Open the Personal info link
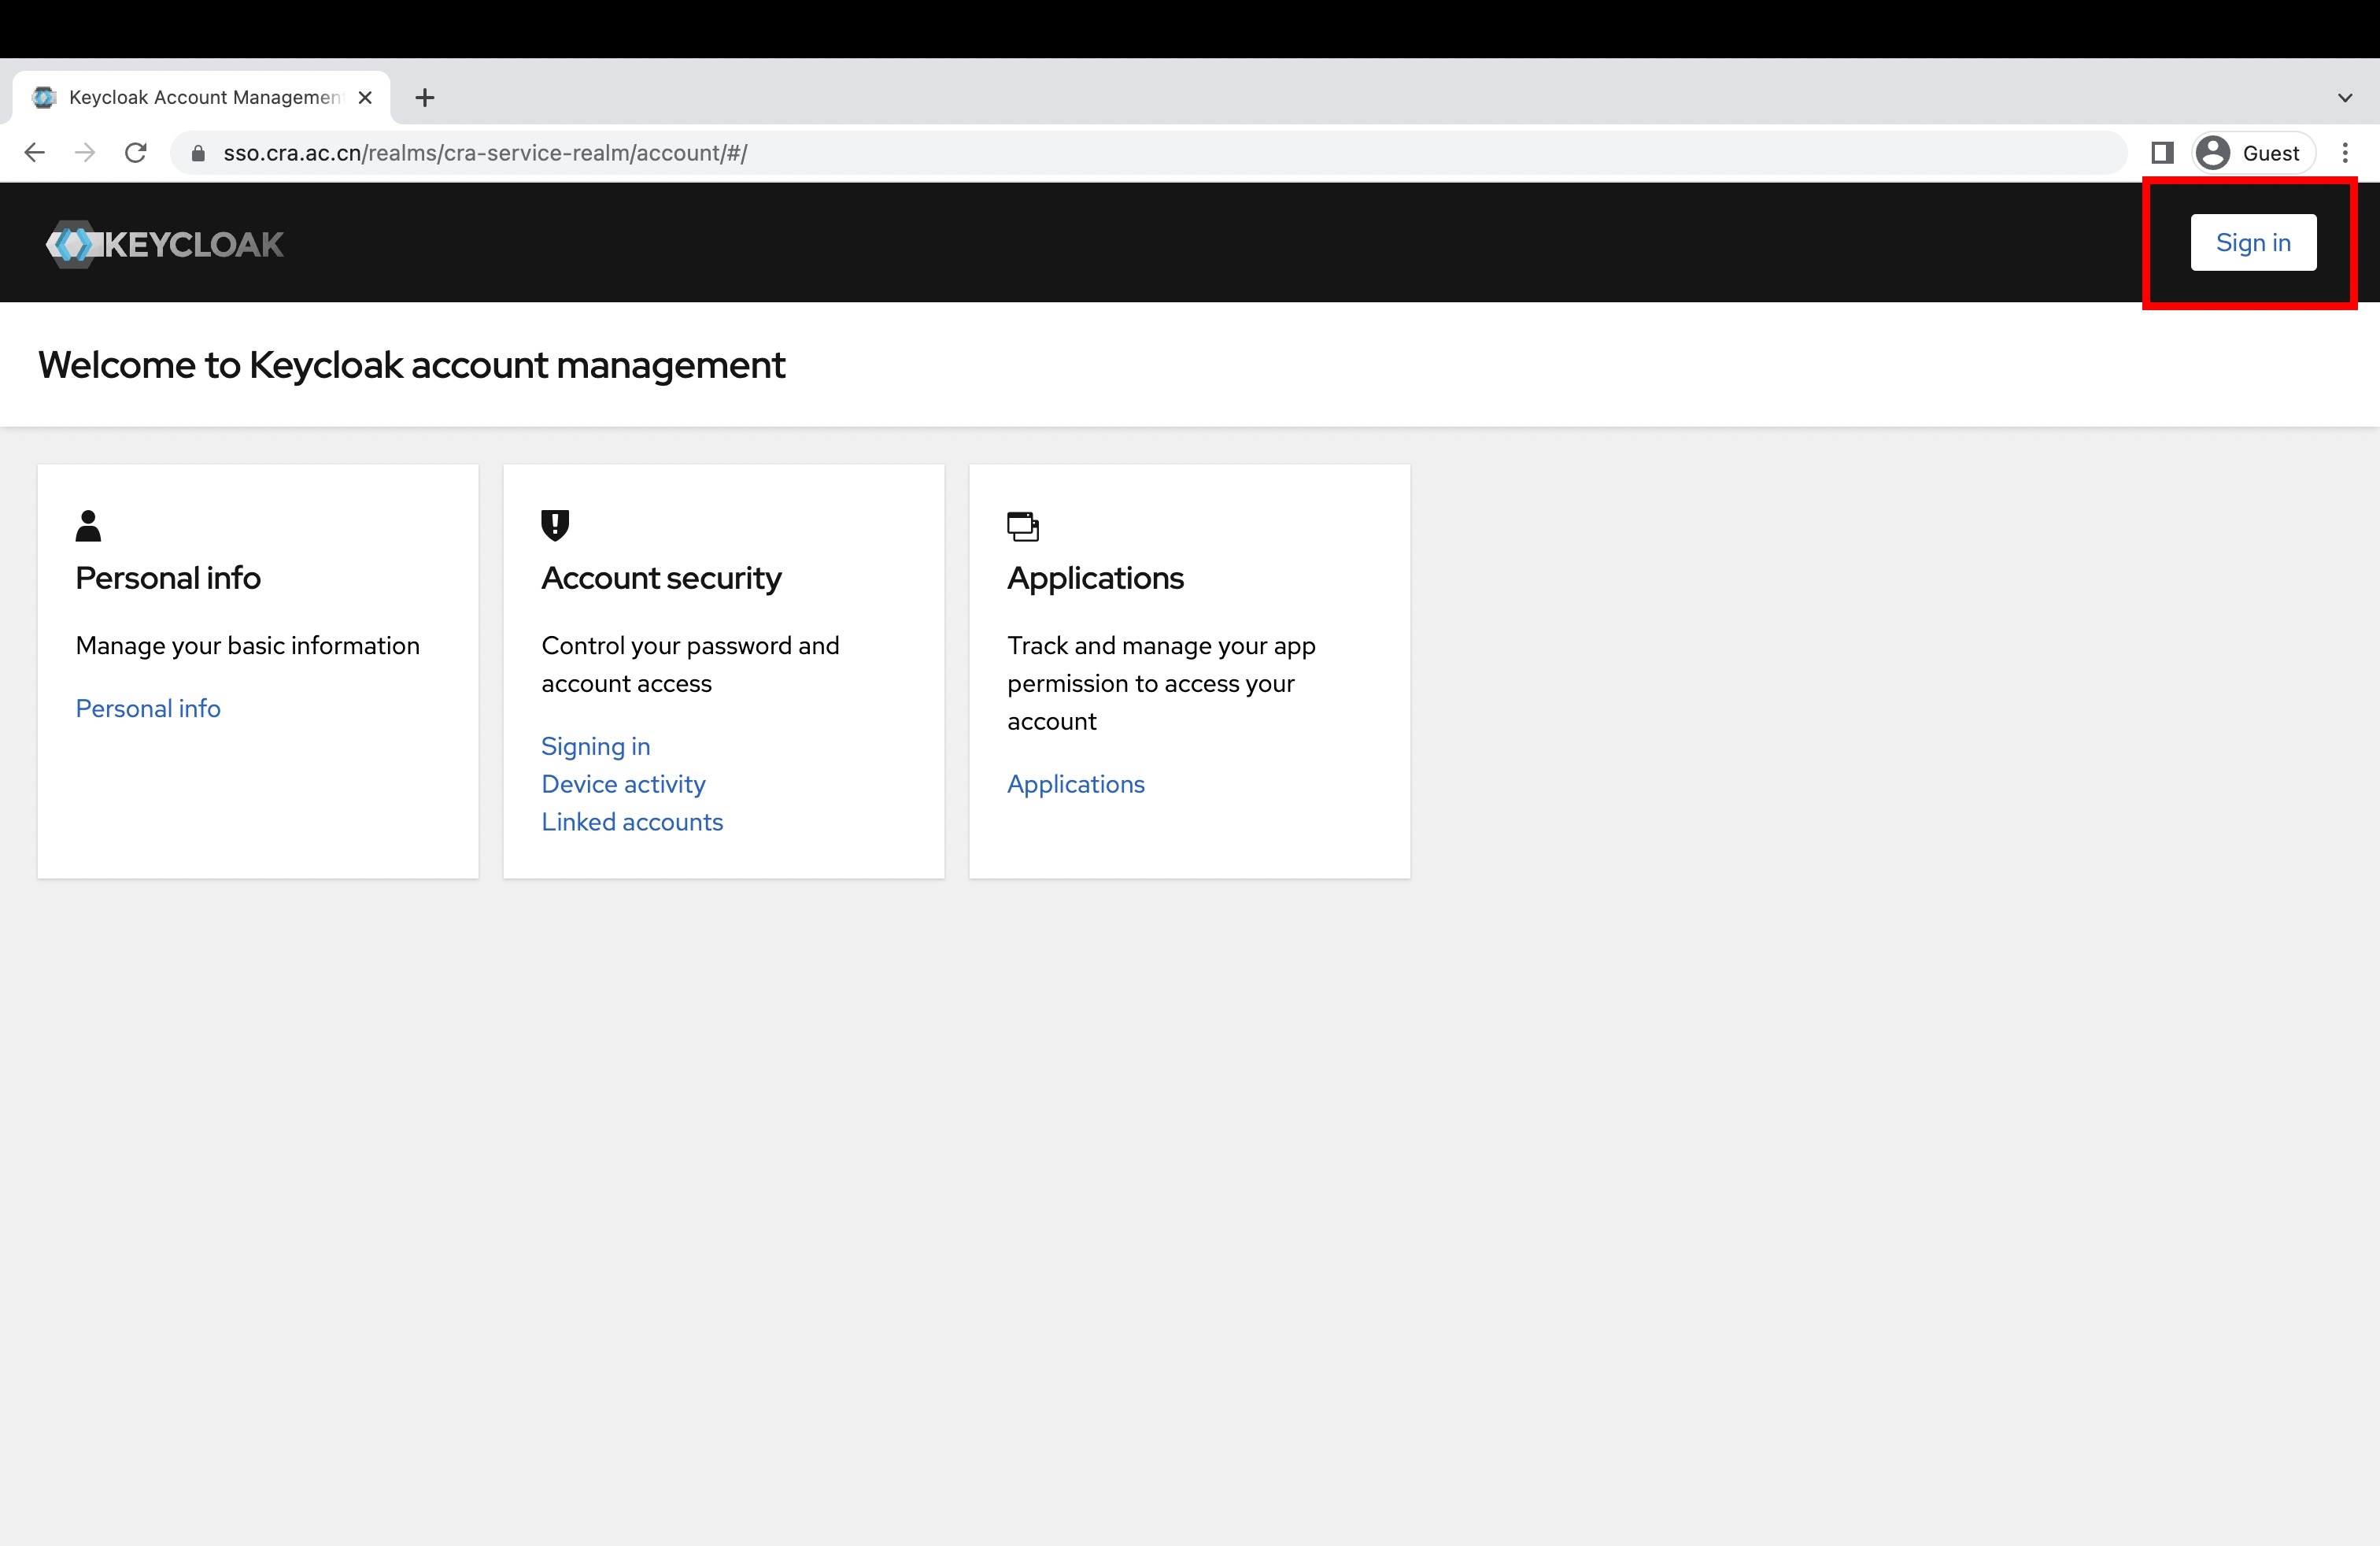2380x1546 pixels. pos(148,708)
